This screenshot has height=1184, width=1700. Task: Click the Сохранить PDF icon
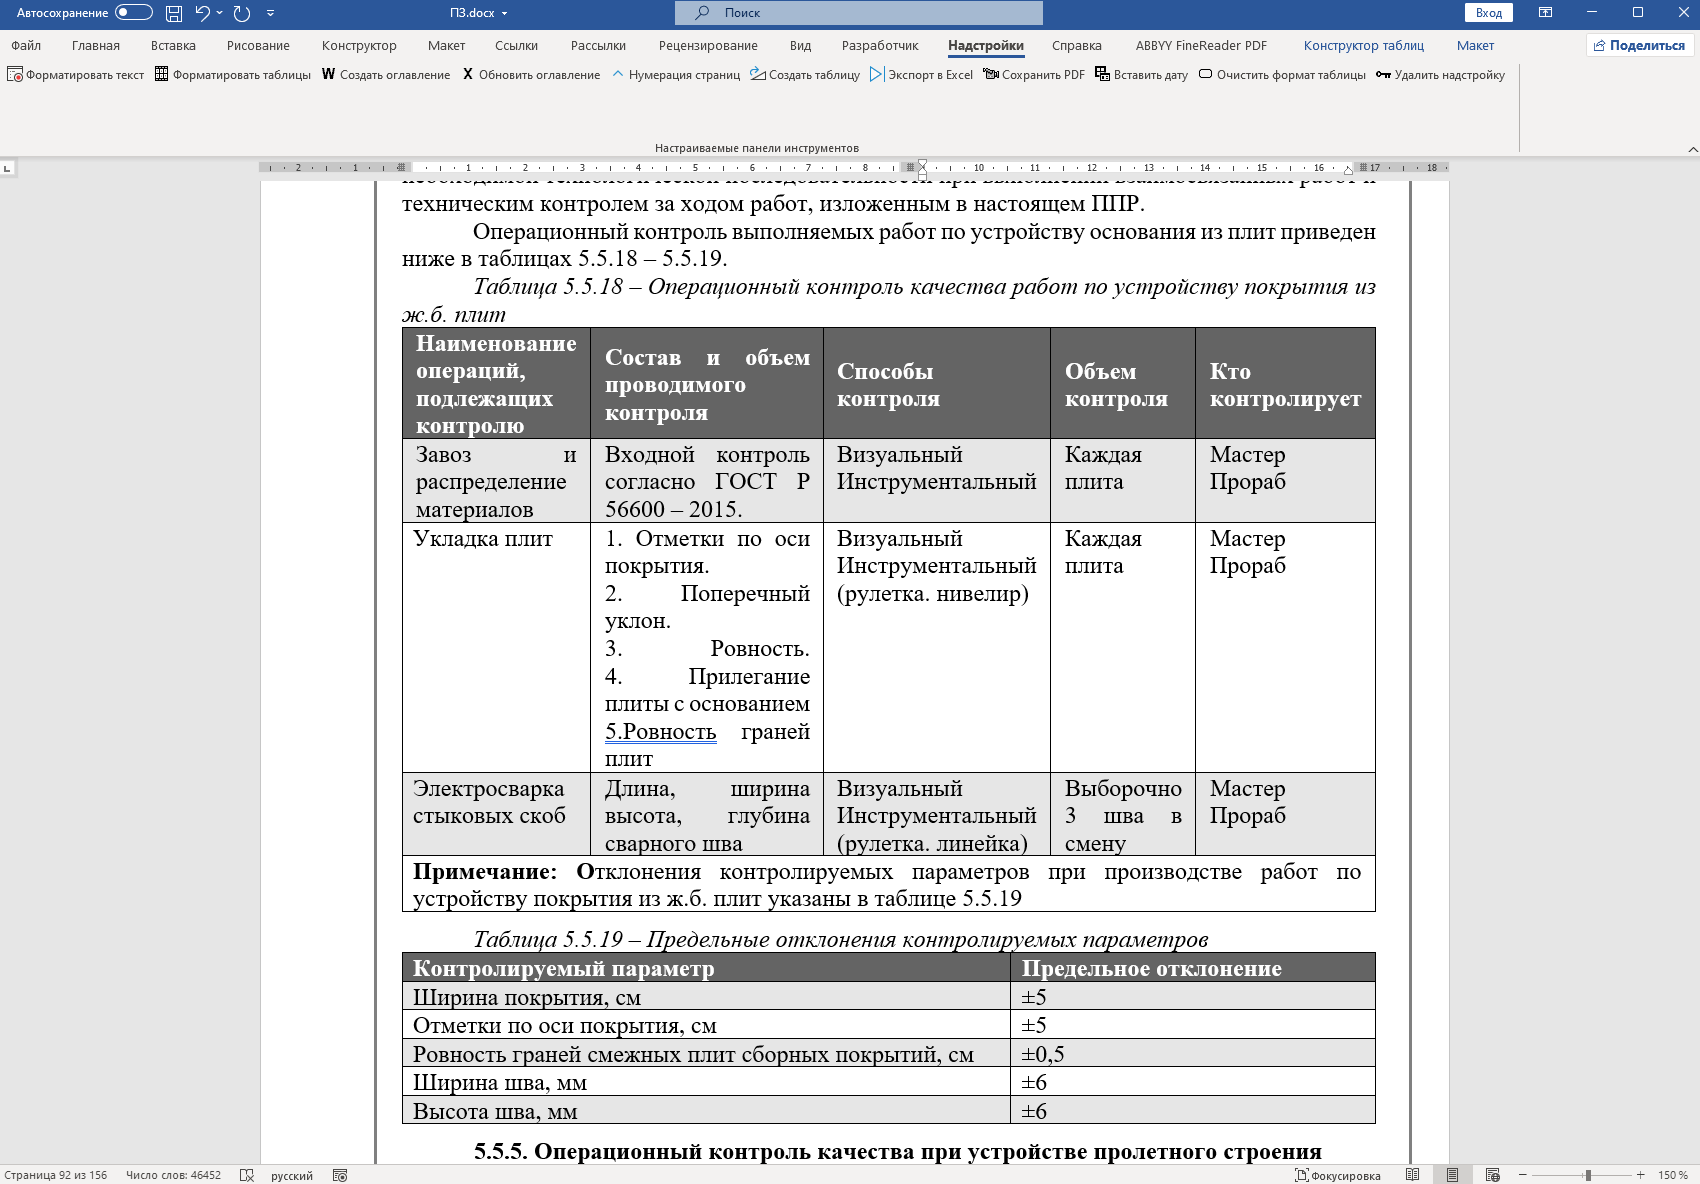click(x=991, y=74)
